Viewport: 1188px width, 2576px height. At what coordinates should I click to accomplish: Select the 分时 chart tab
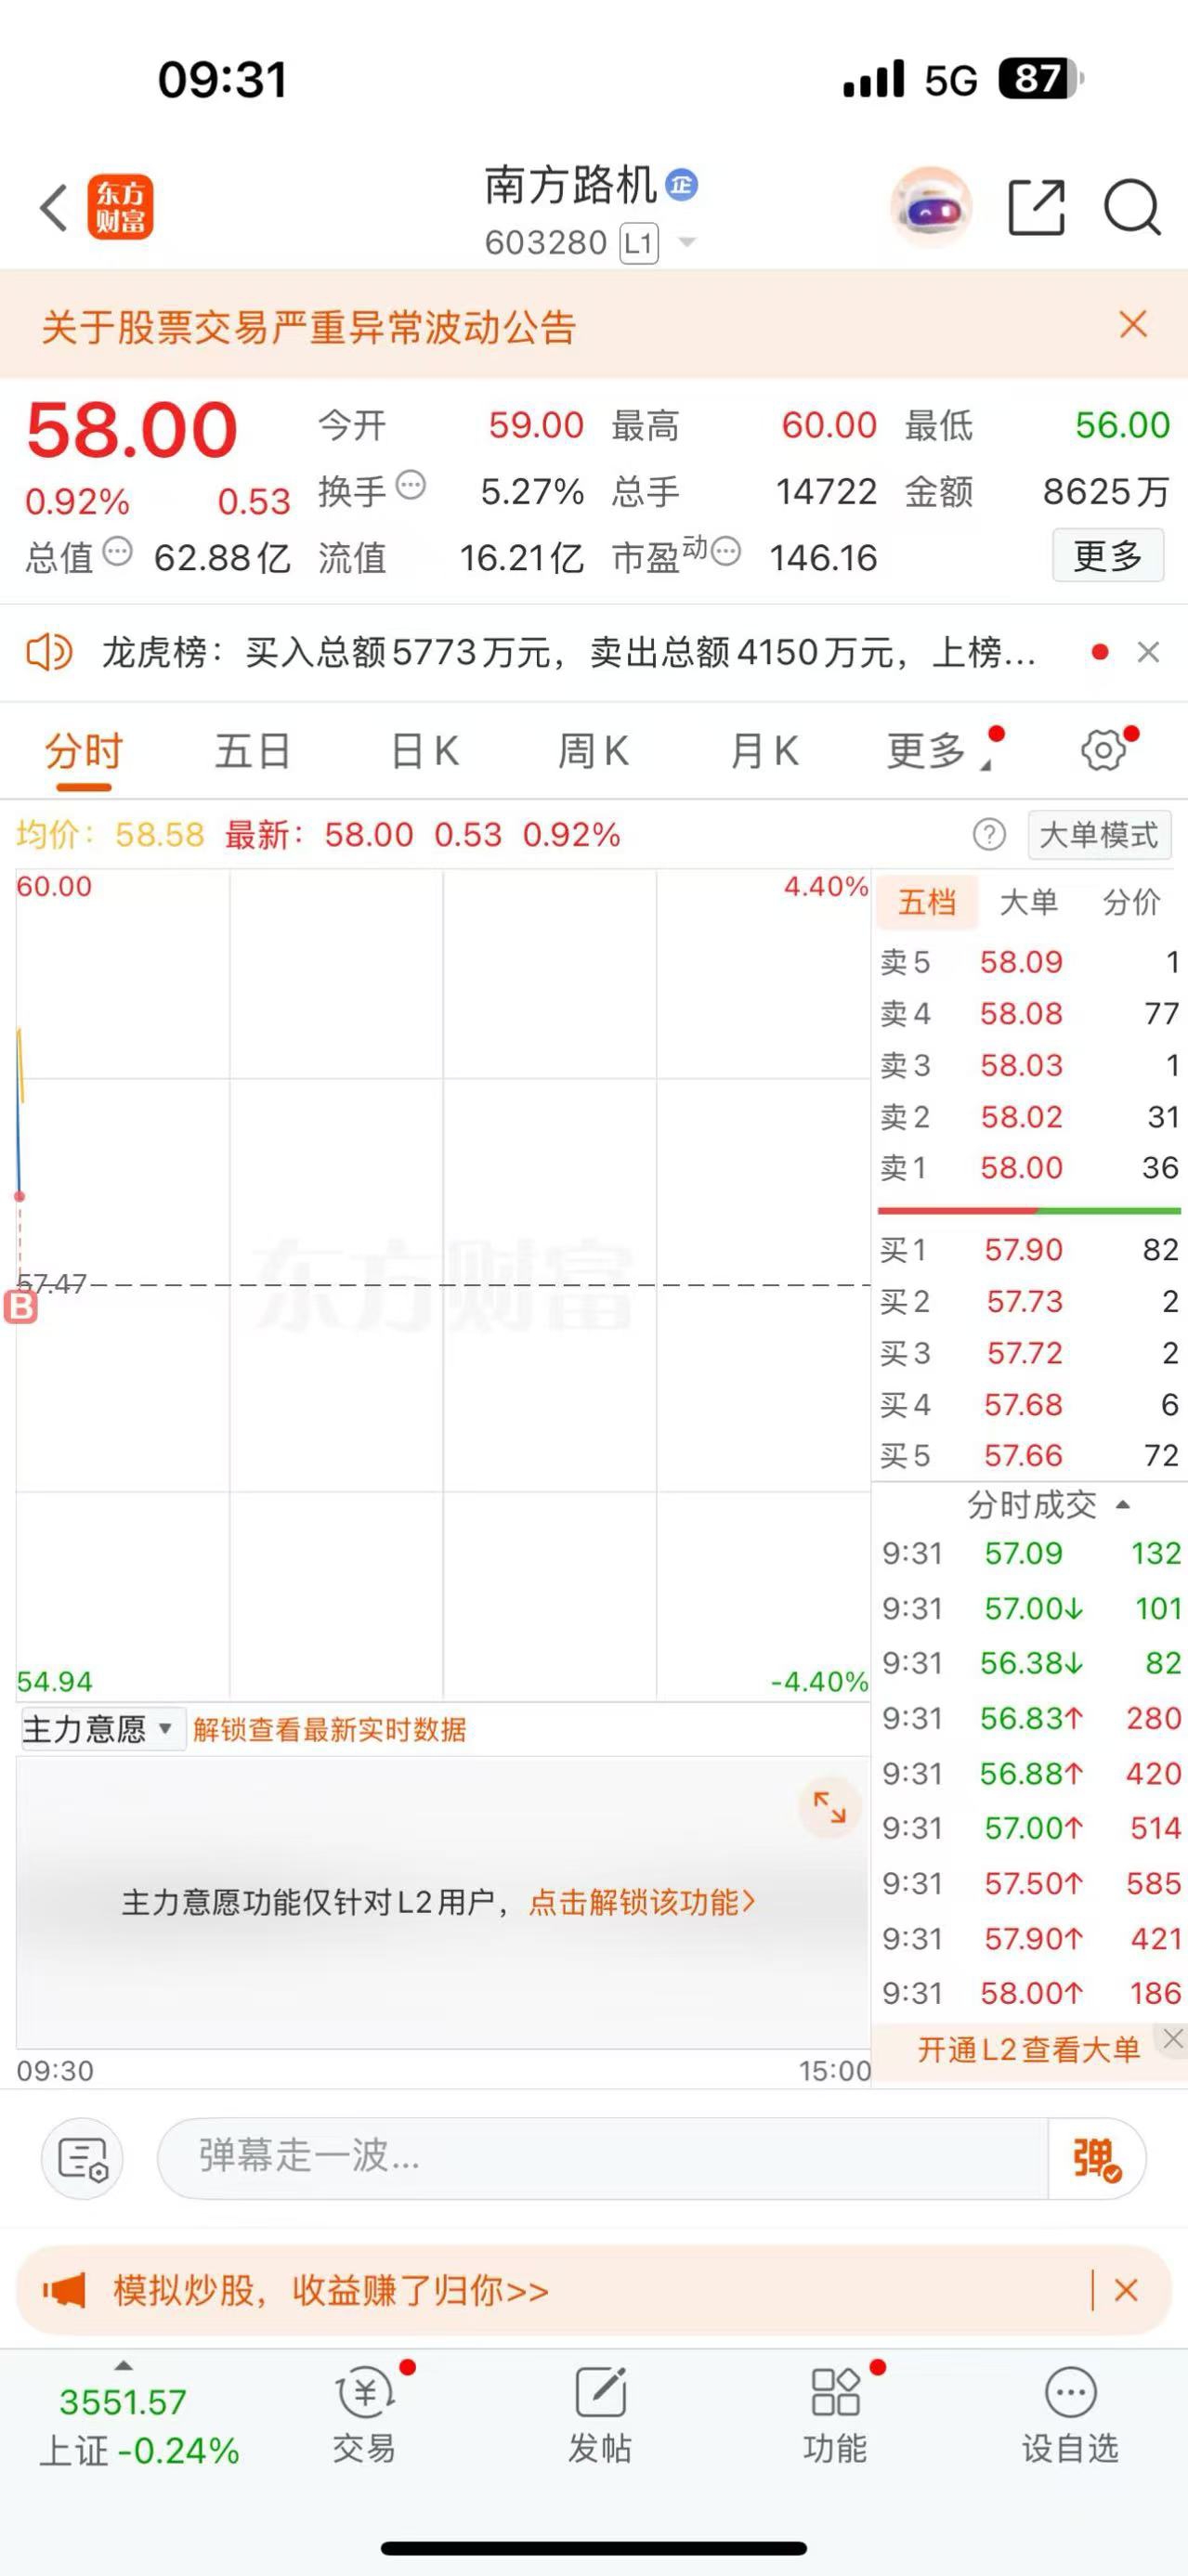[83, 751]
